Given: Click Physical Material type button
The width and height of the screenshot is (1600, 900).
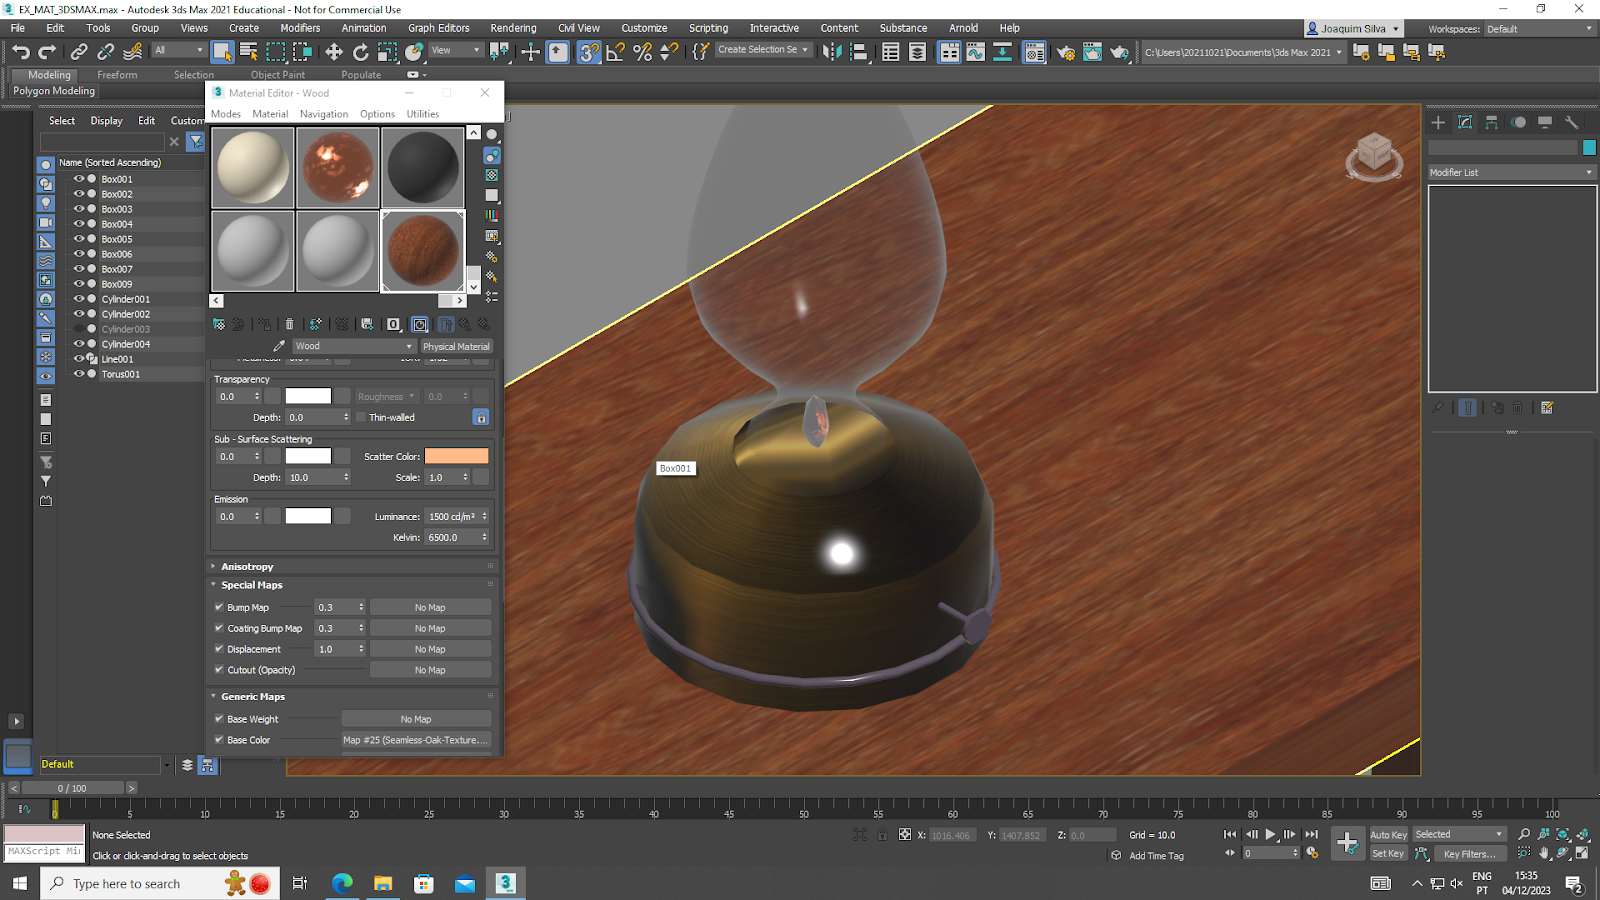Looking at the screenshot, I should pos(456,346).
